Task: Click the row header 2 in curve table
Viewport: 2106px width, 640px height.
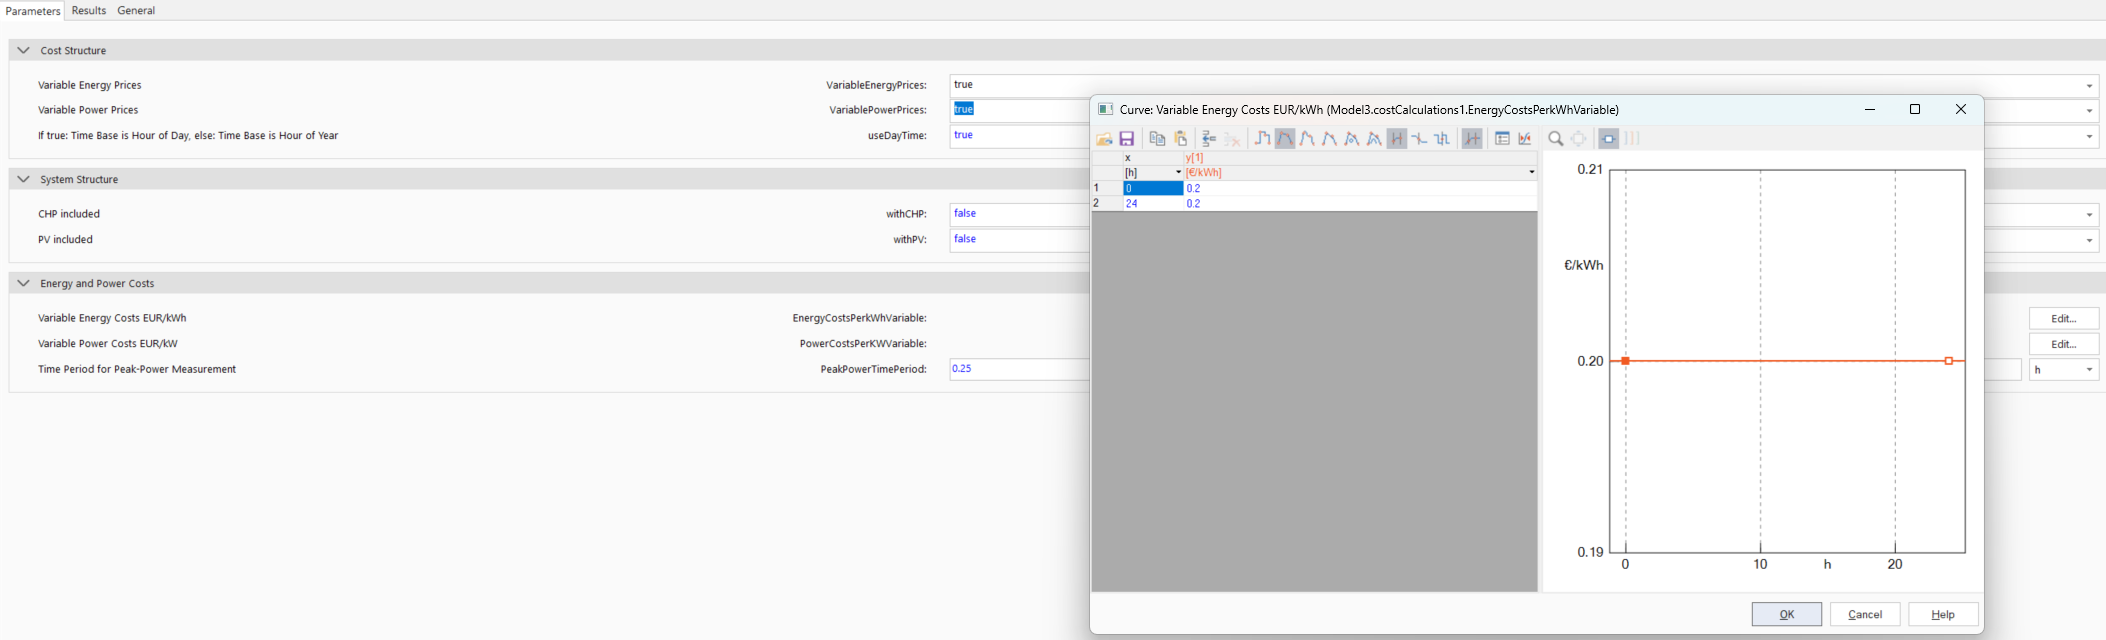Action: coord(1107,203)
